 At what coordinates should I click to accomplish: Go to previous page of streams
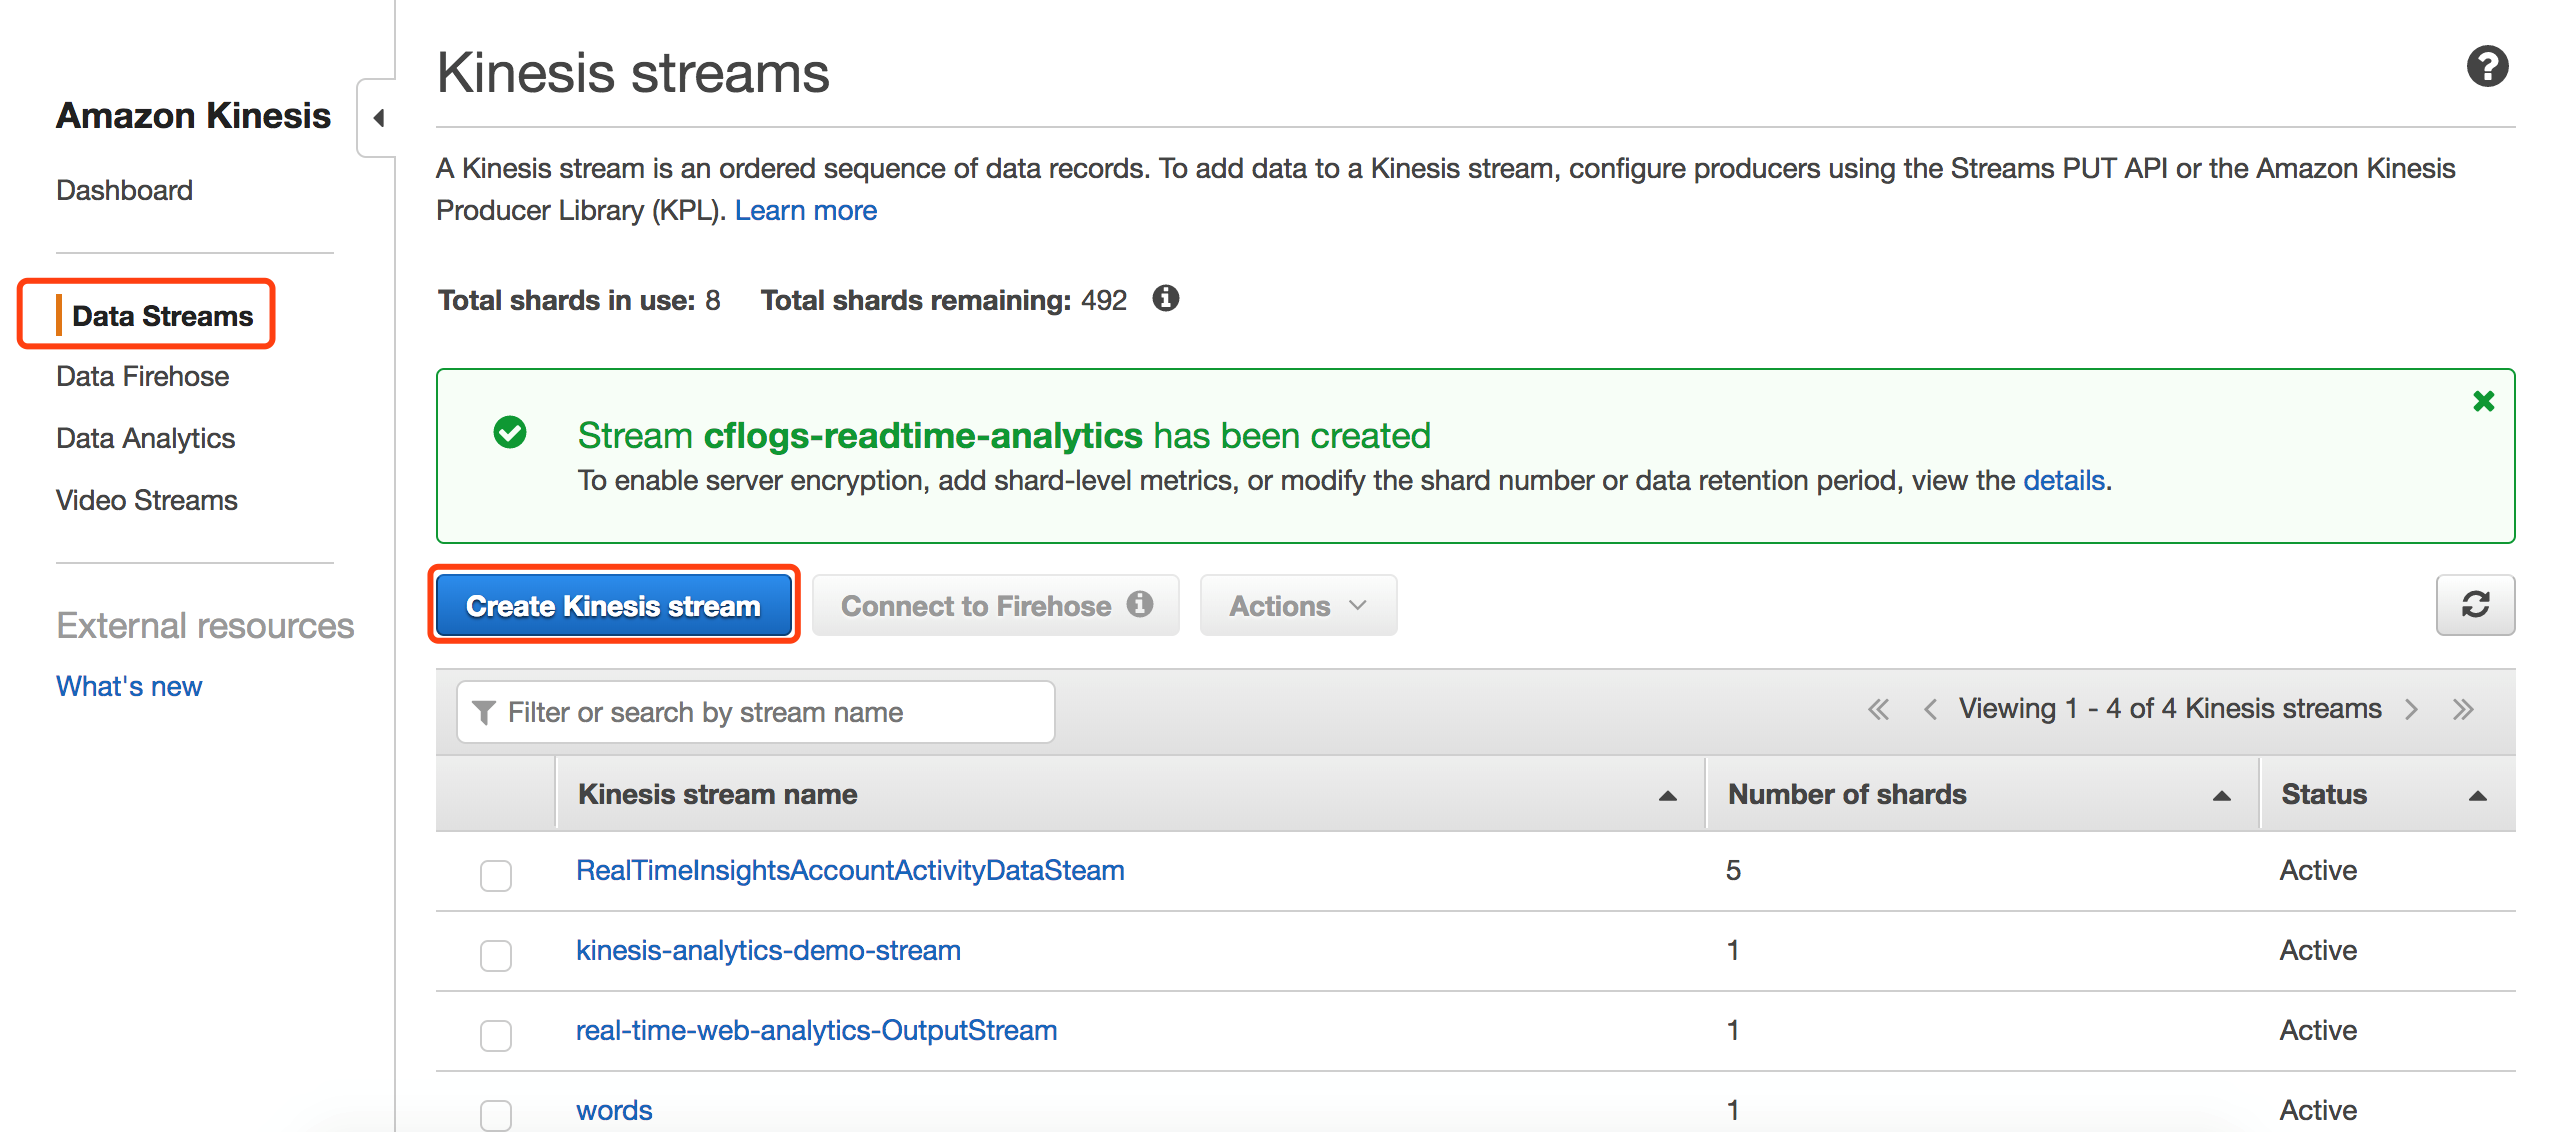[x=1930, y=710]
